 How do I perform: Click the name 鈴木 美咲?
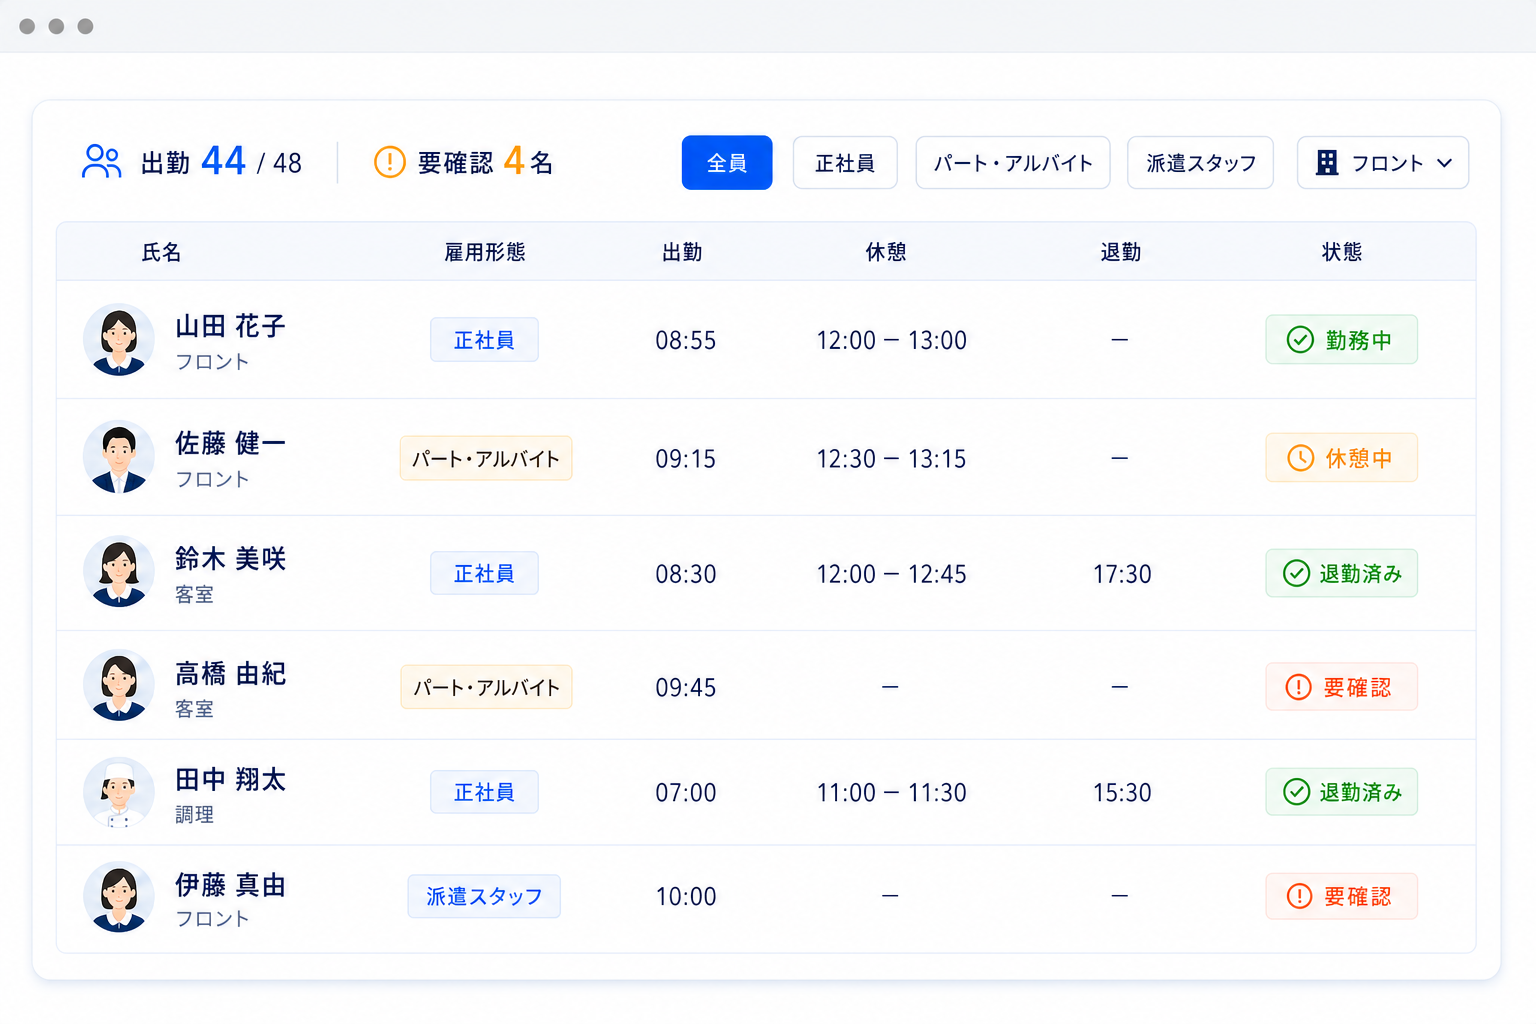[x=230, y=558]
